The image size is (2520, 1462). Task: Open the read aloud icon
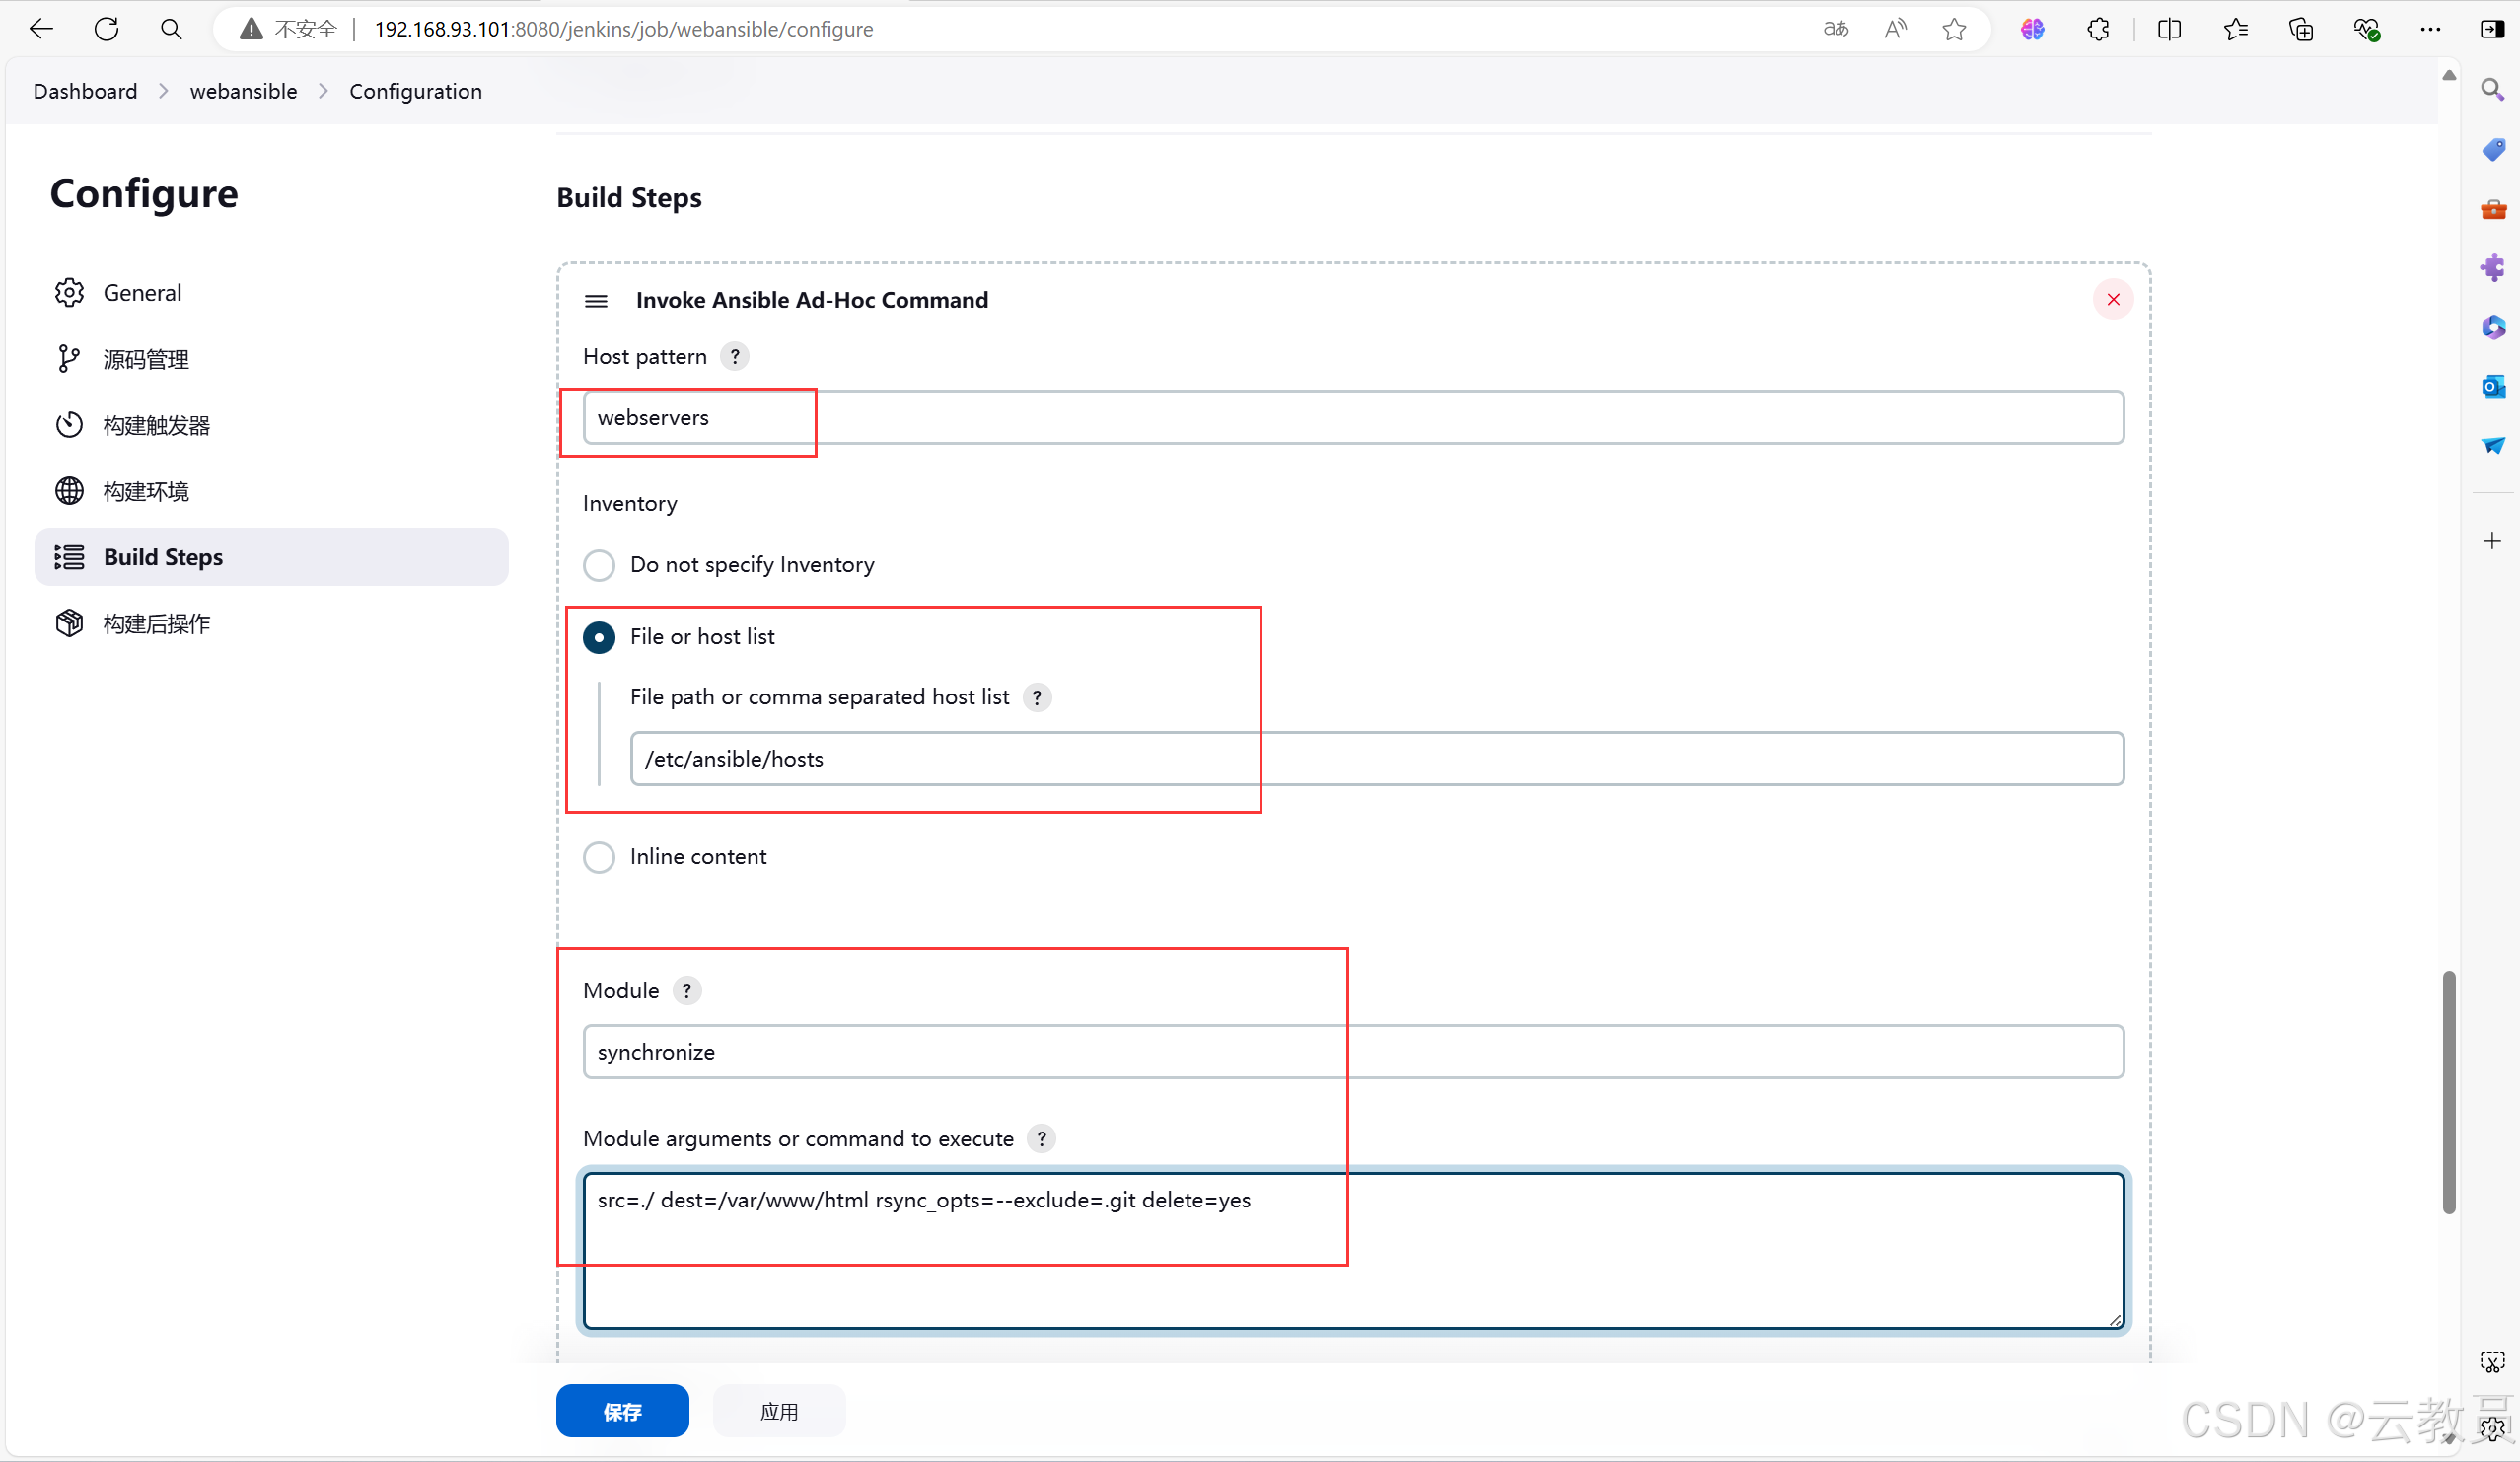click(x=1895, y=29)
